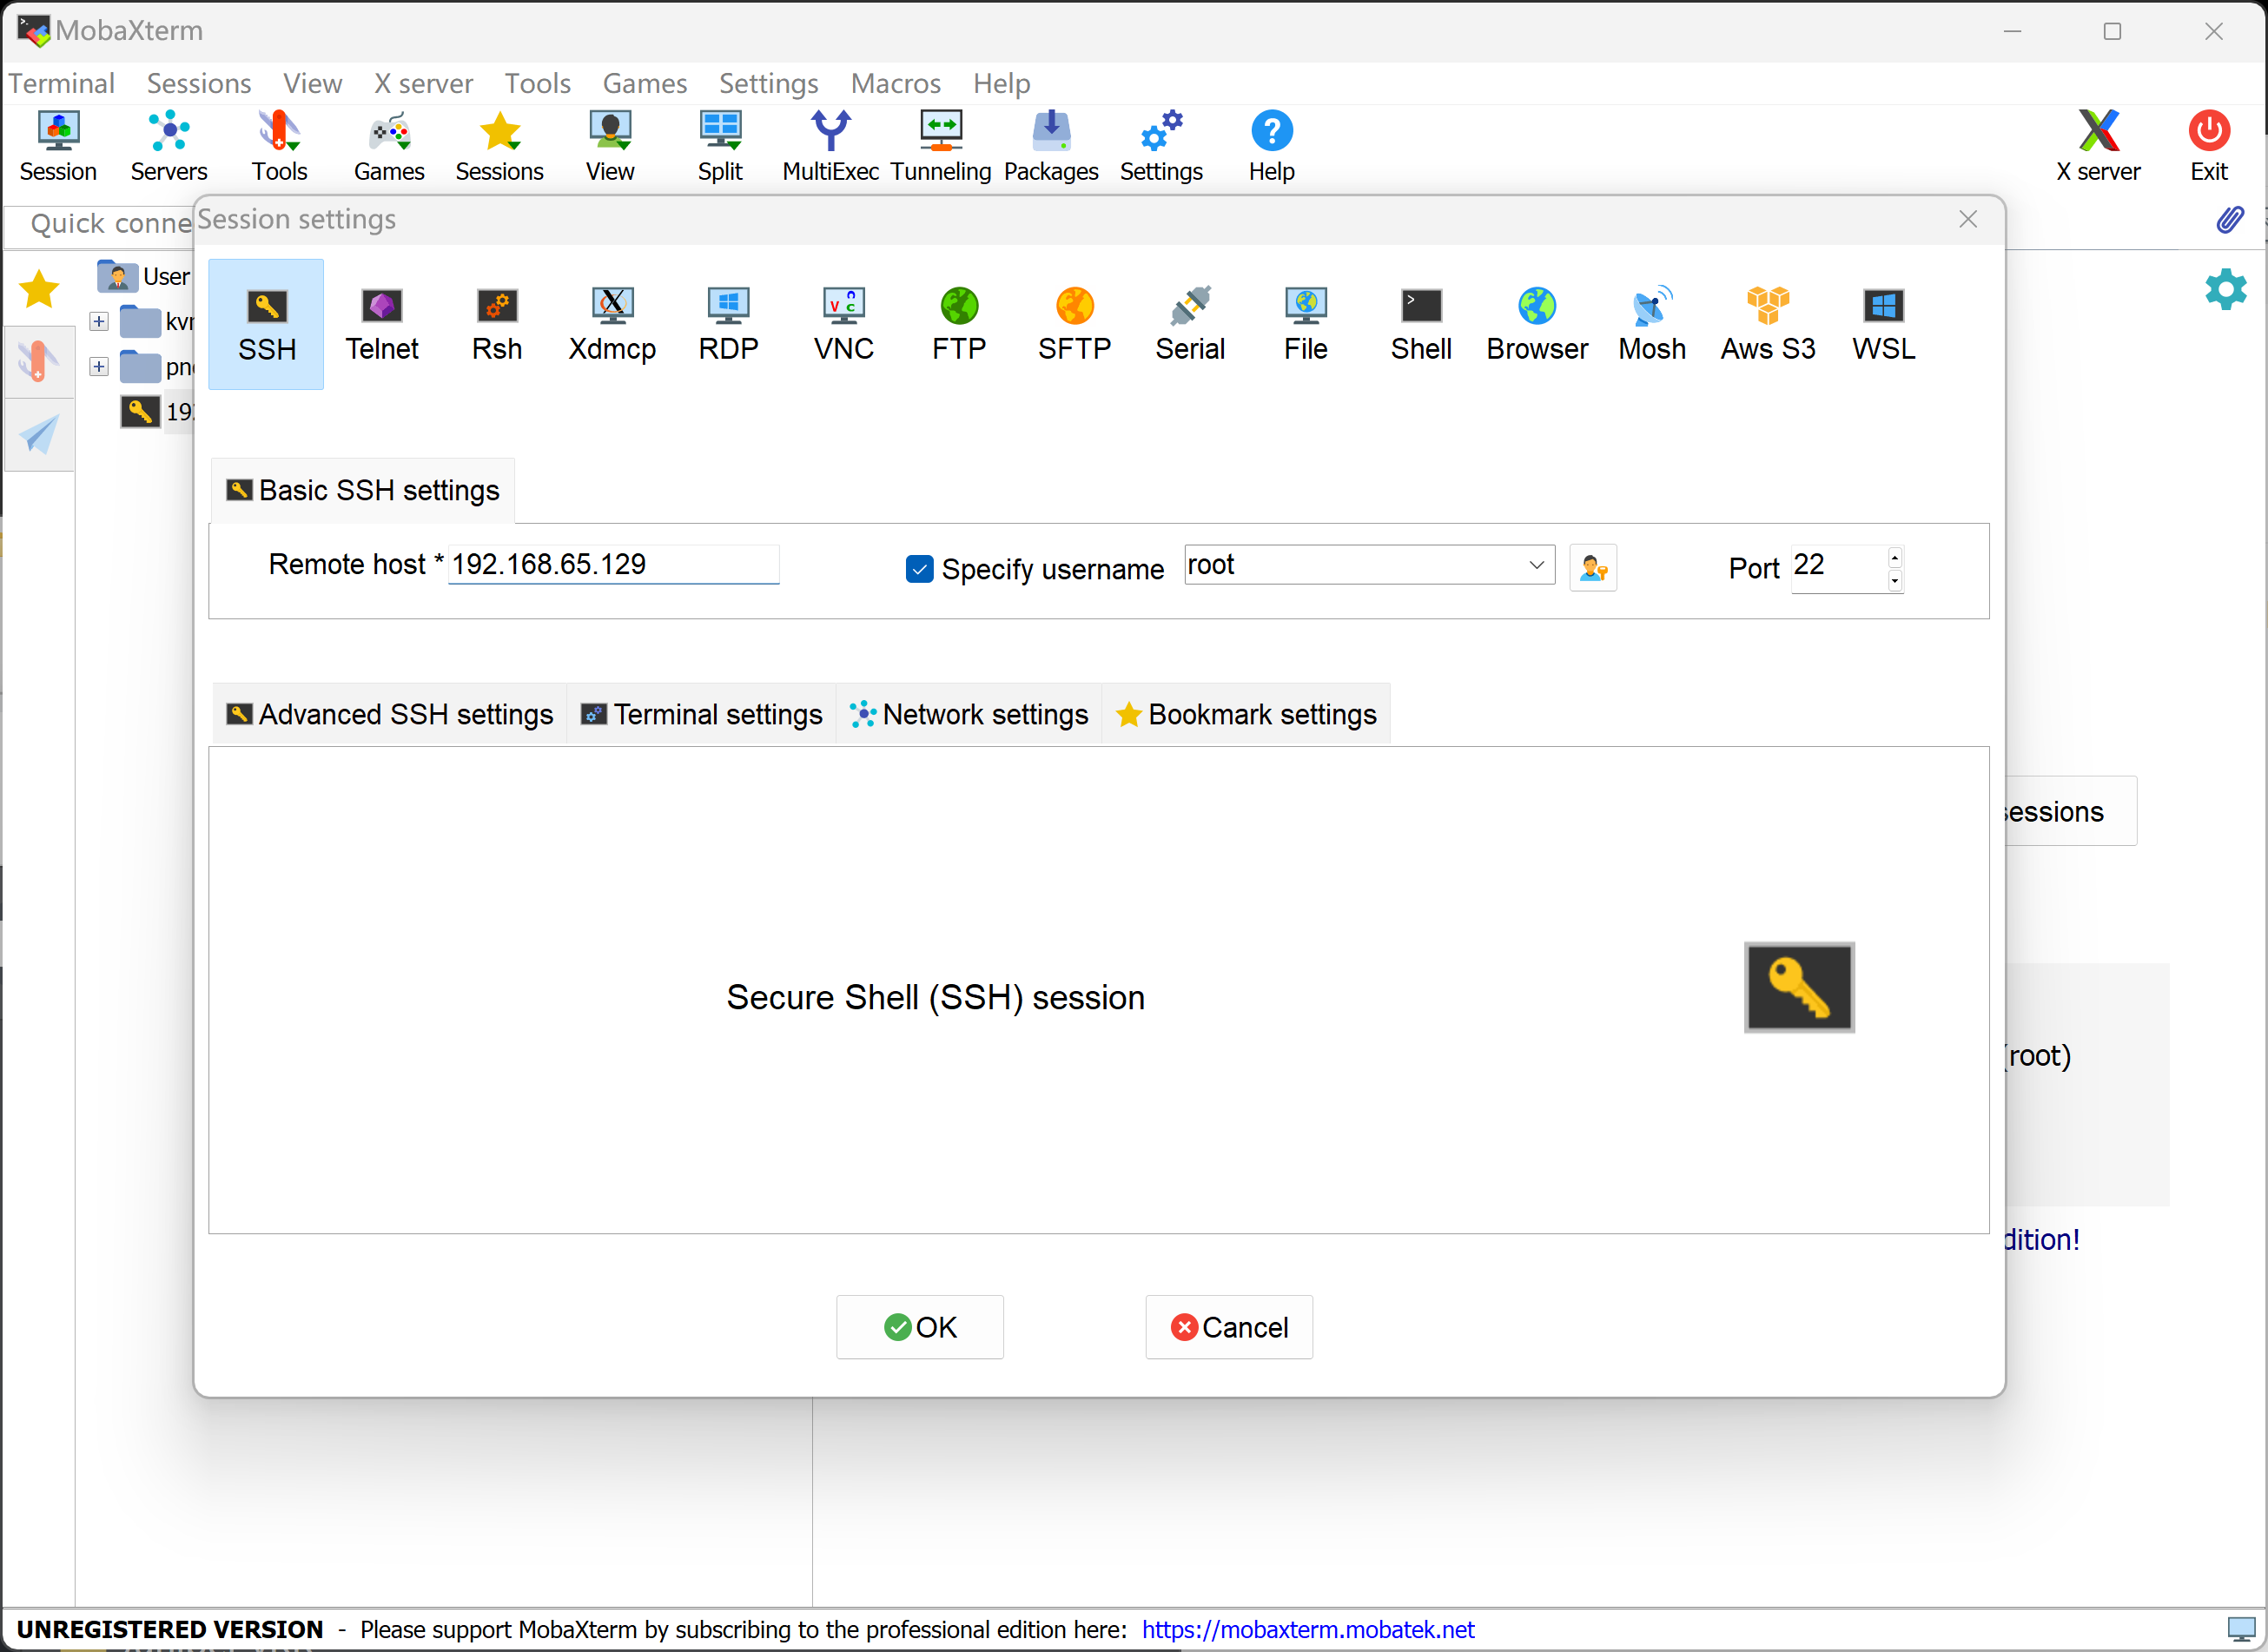Click the Port number field

coord(1838,568)
